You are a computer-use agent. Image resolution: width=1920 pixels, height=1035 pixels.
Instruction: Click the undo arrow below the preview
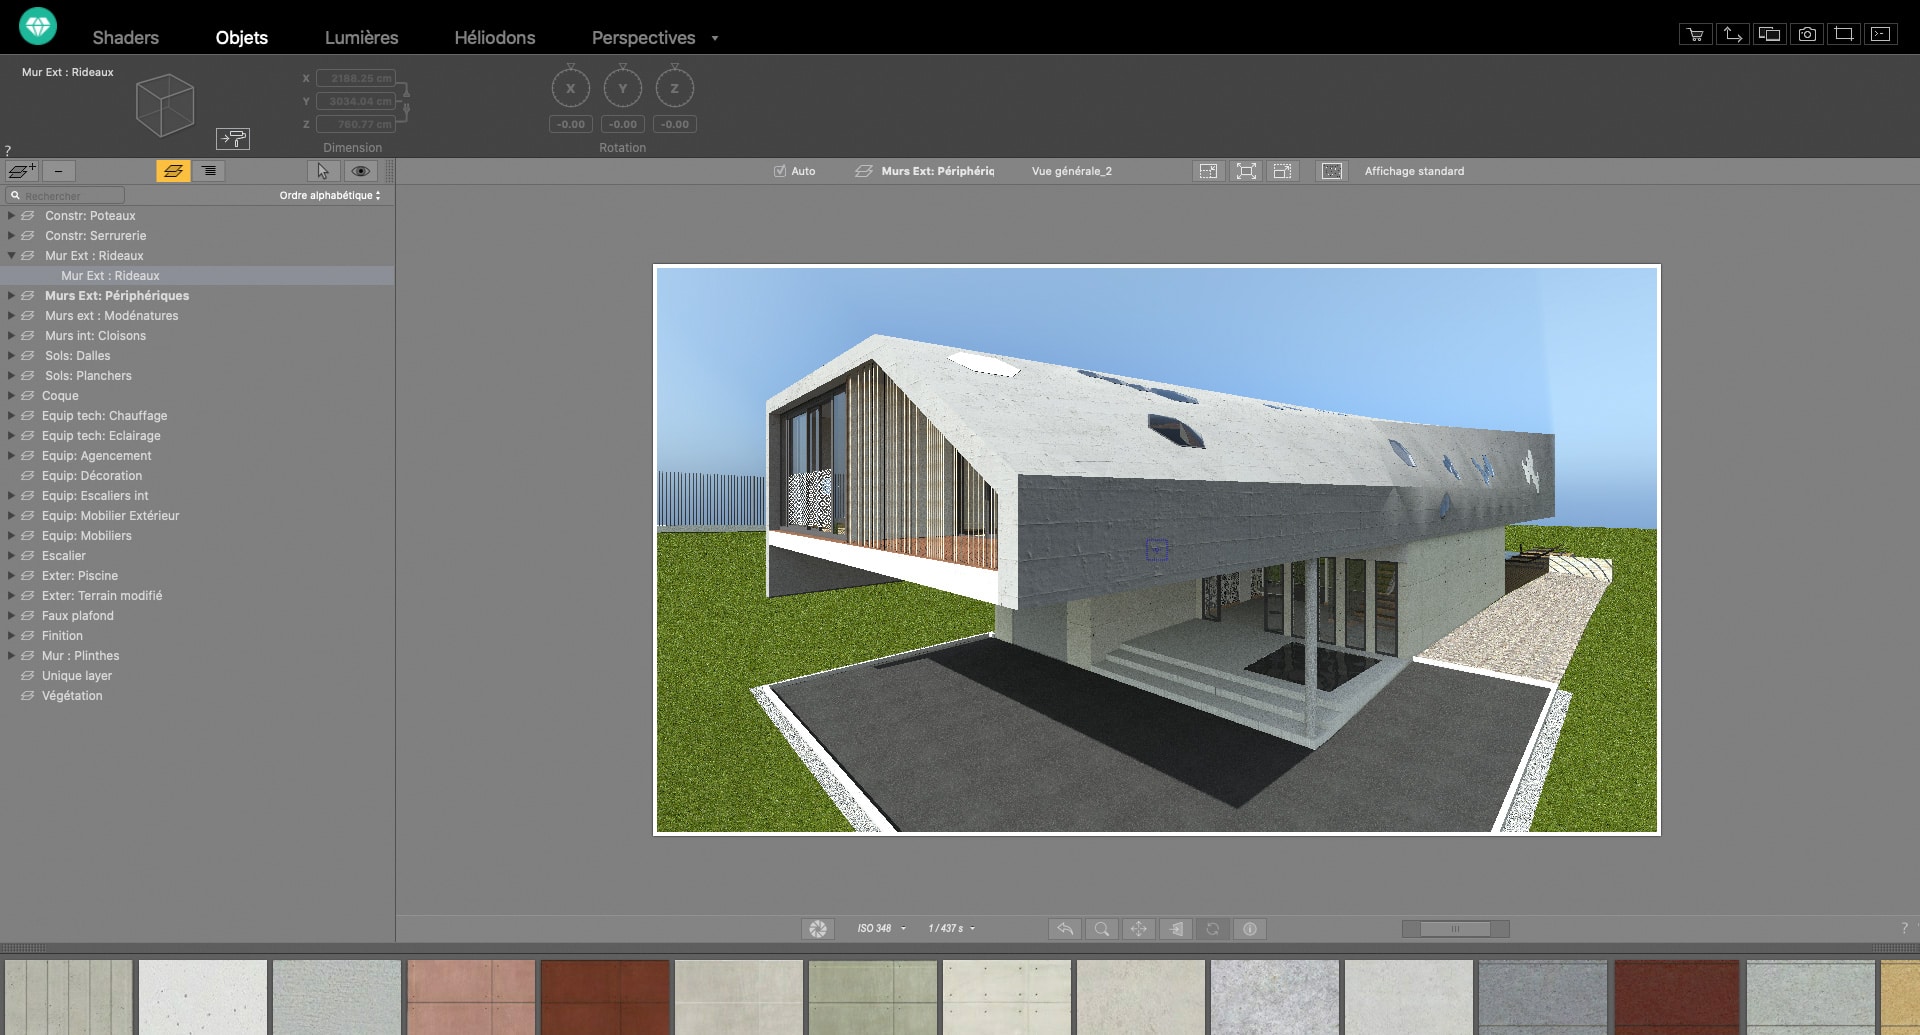(1064, 929)
